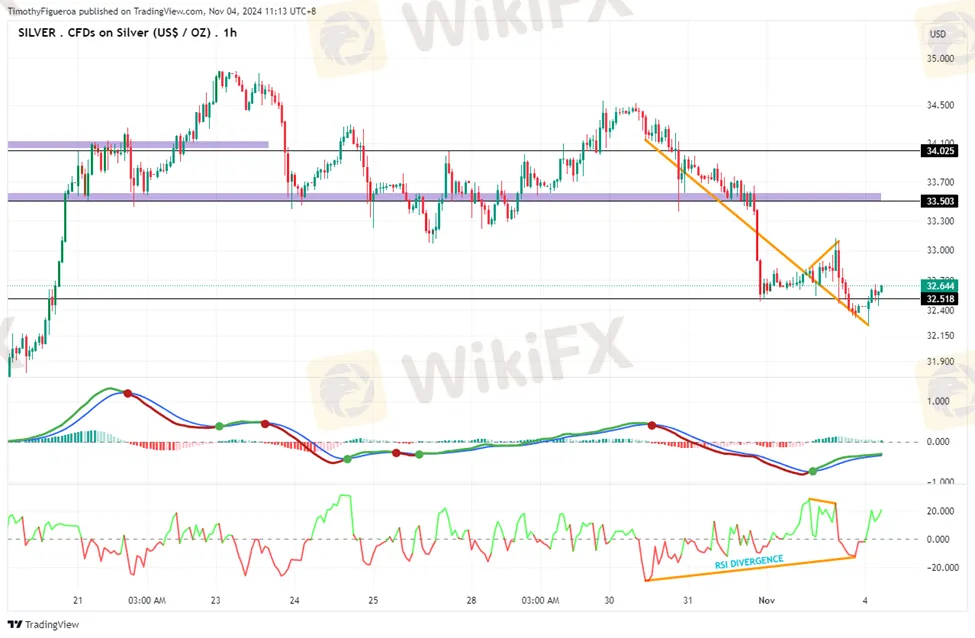Click the date label 24 on time axis

click(294, 600)
